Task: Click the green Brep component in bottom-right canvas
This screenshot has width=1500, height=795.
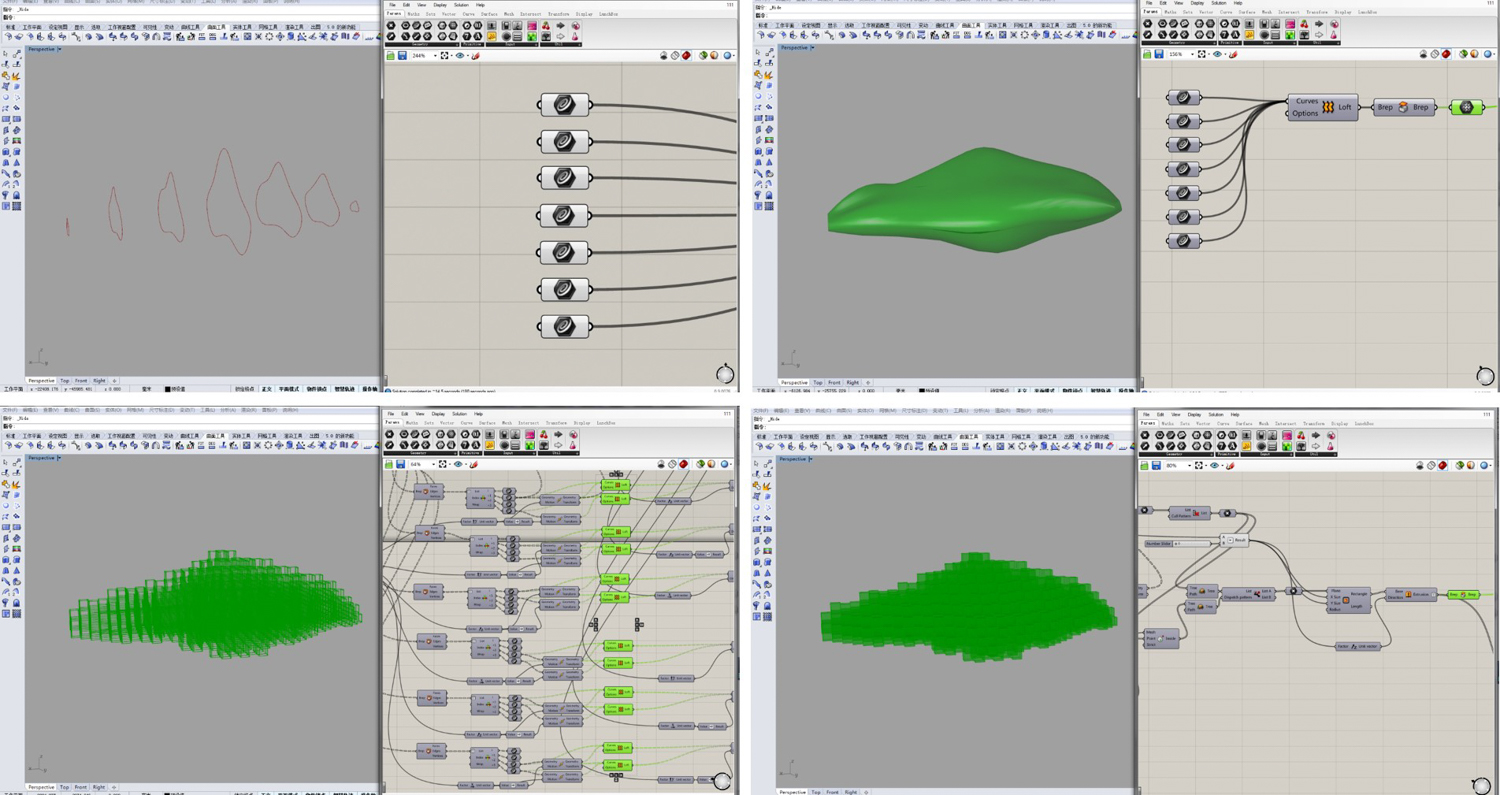Action: tap(1464, 594)
